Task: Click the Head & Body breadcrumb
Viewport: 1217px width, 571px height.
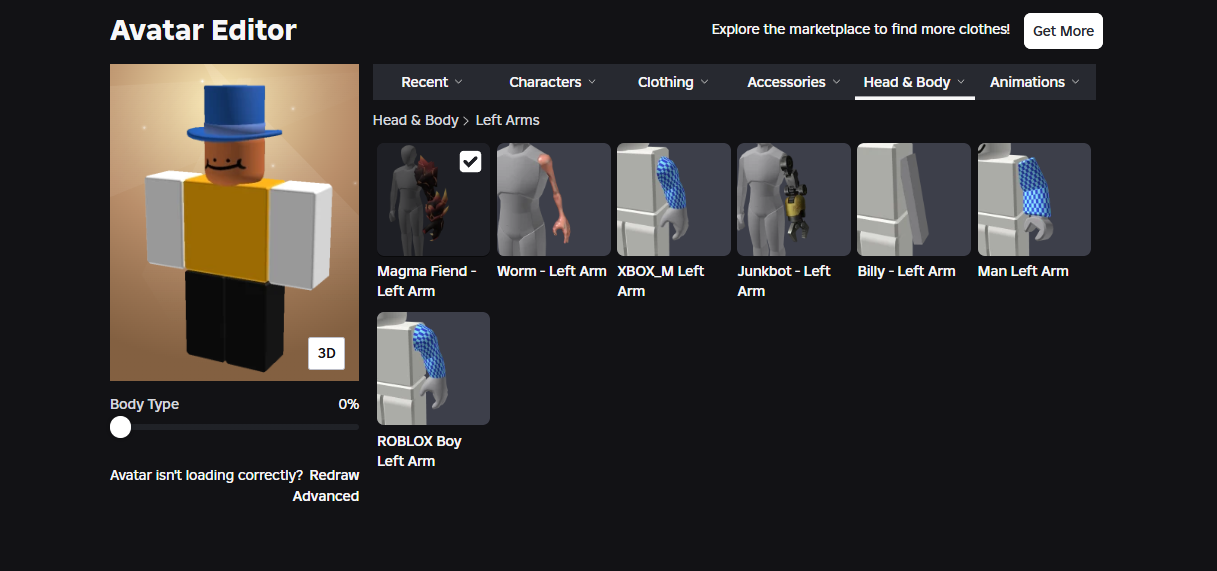Action: pyautogui.click(x=415, y=120)
